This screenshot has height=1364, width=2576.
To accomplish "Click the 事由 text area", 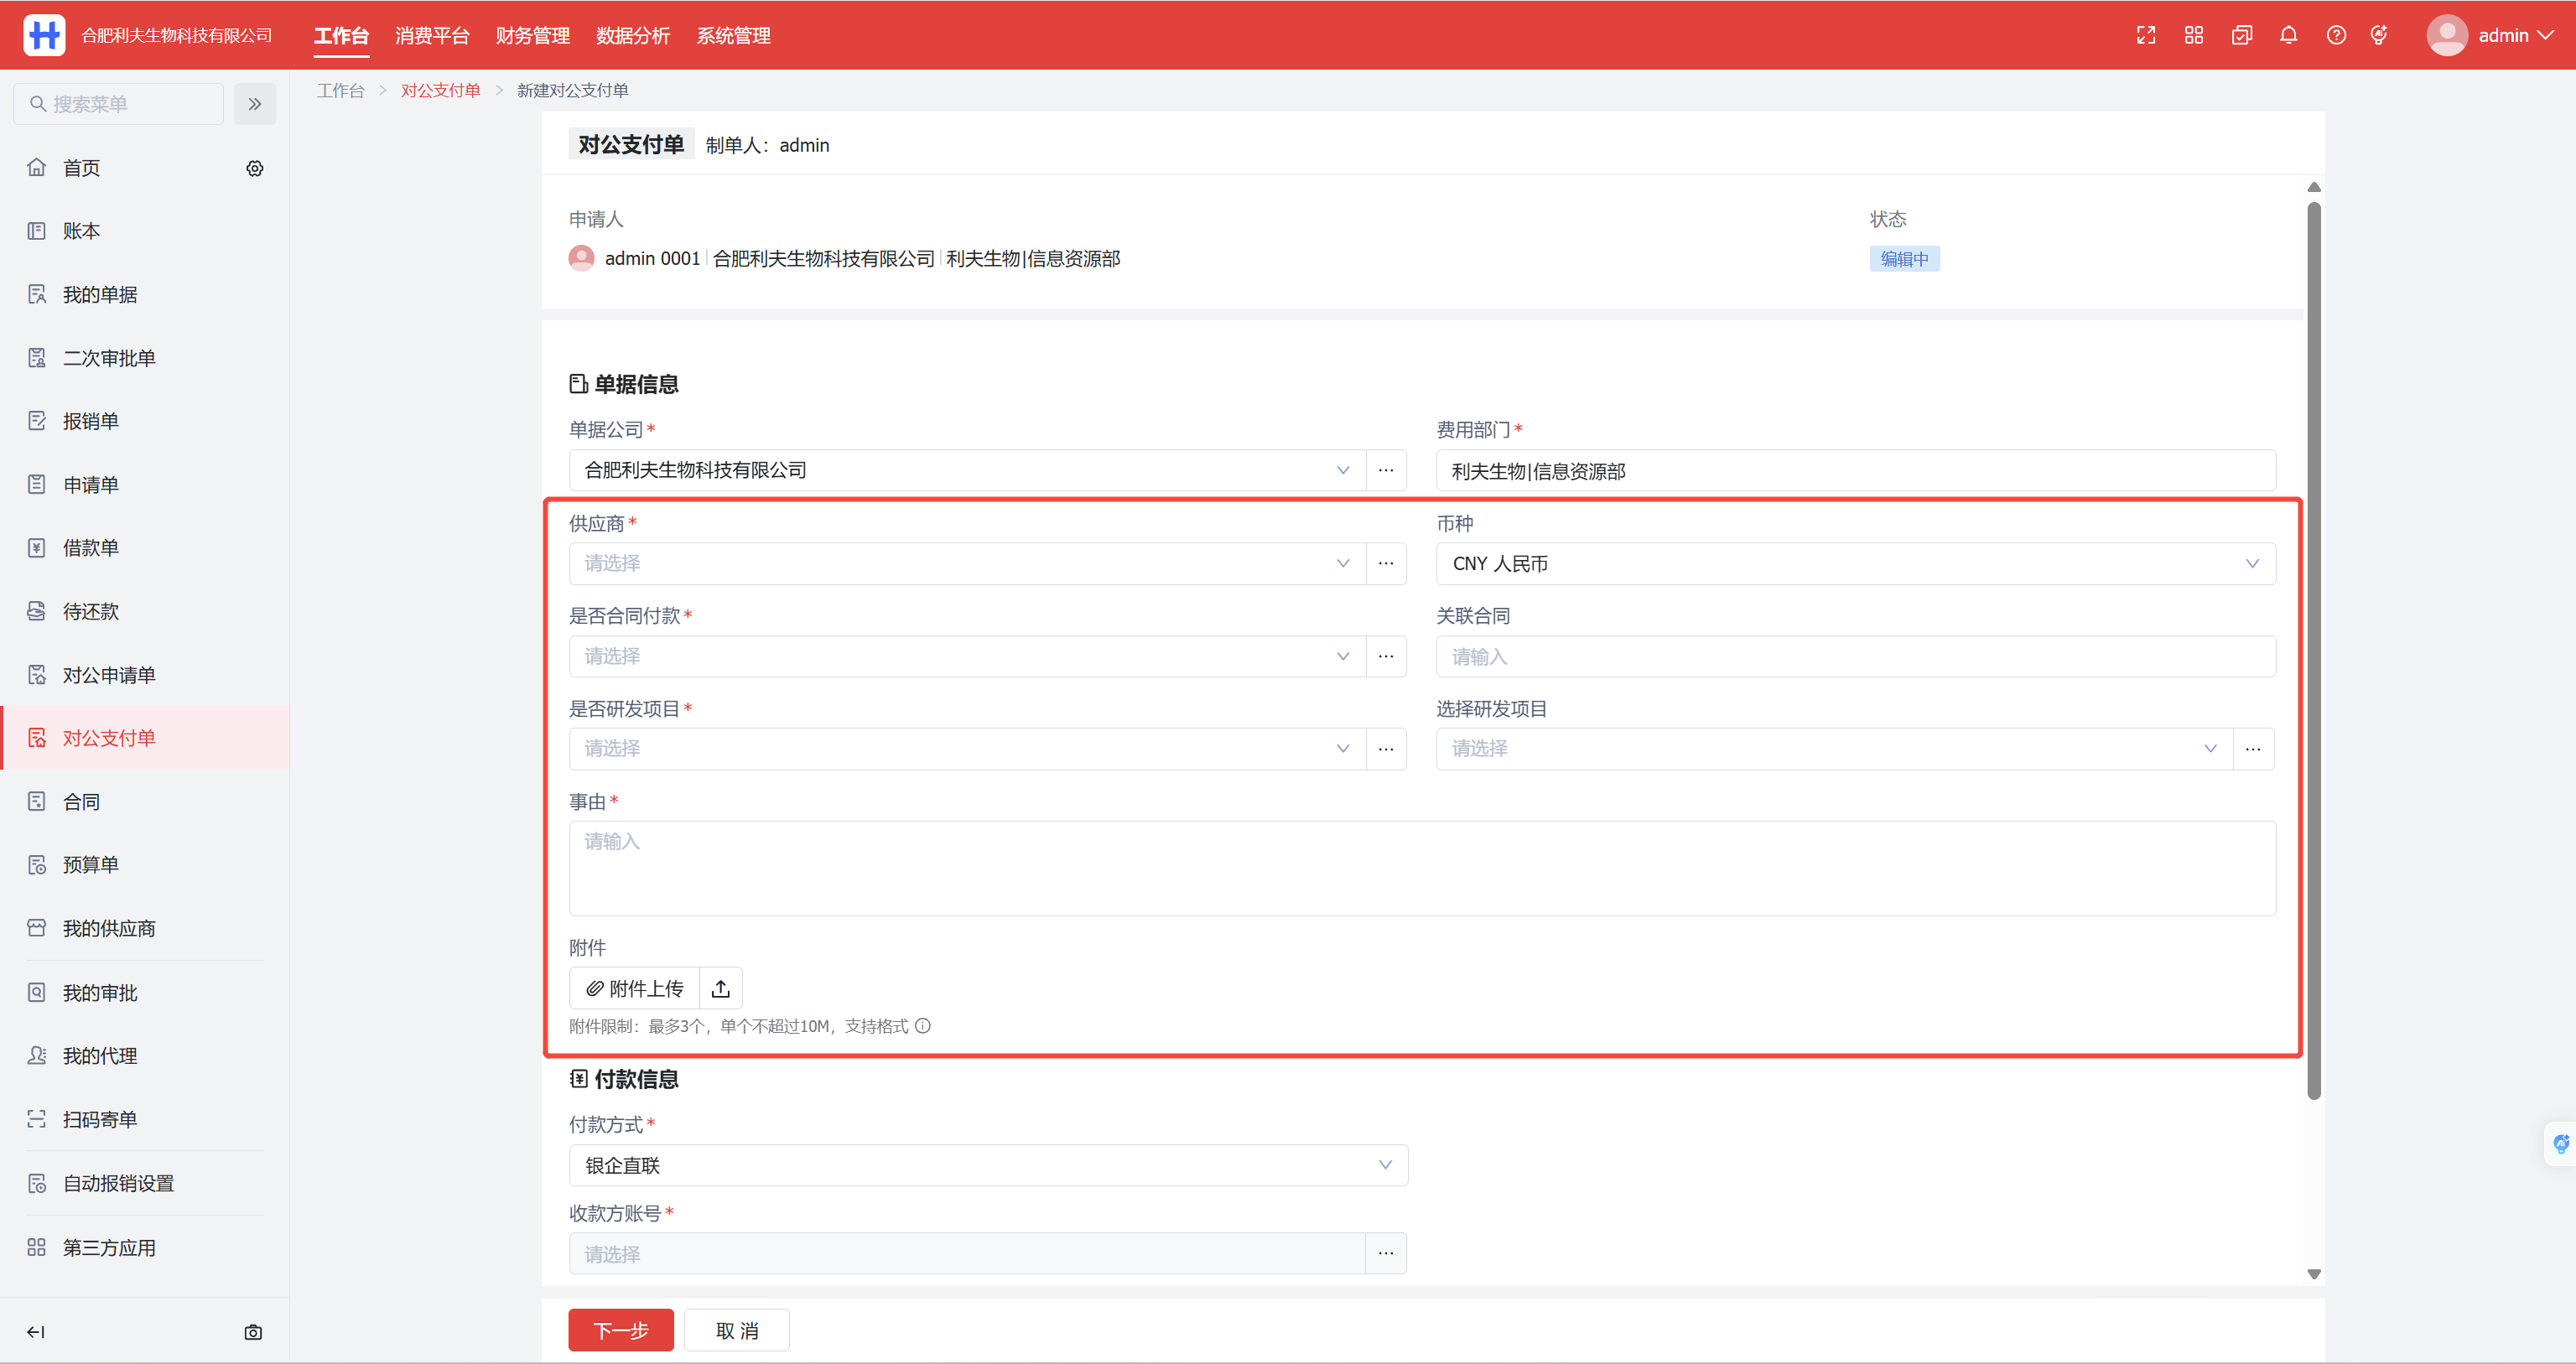I will [x=1421, y=868].
